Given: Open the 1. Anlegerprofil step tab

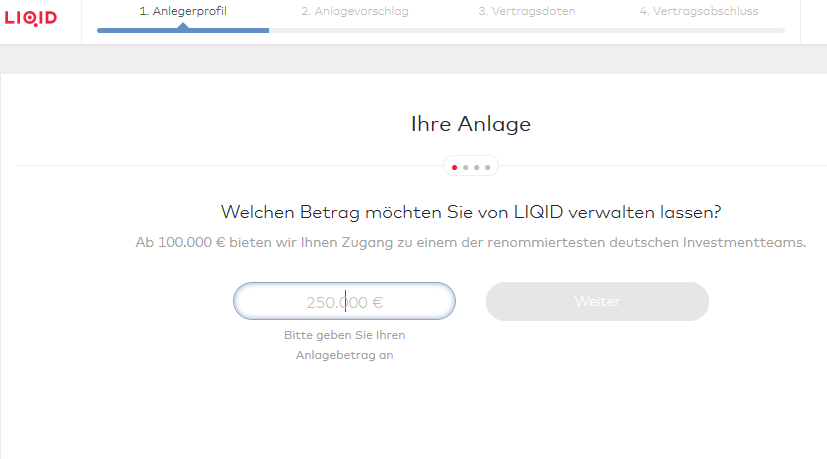Looking at the screenshot, I should coord(183,11).
